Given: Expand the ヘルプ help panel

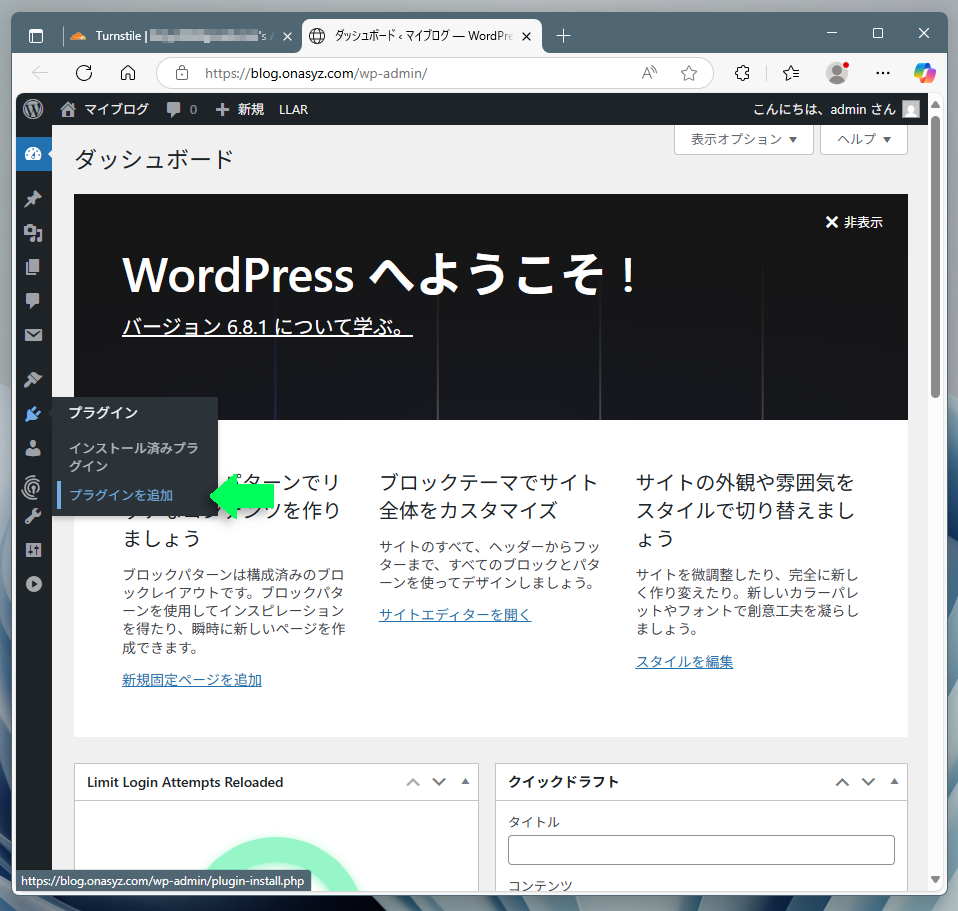Looking at the screenshot, I should coord(863,140).
